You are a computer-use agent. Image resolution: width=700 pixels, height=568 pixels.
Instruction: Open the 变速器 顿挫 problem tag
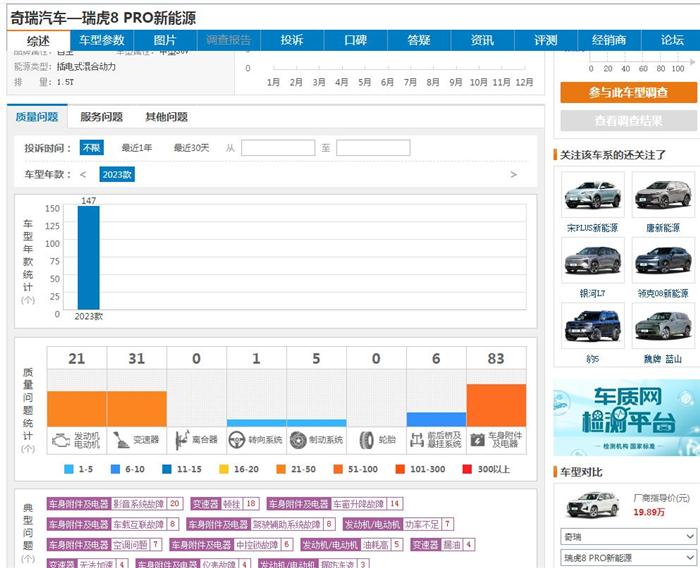tap(225, 504)
